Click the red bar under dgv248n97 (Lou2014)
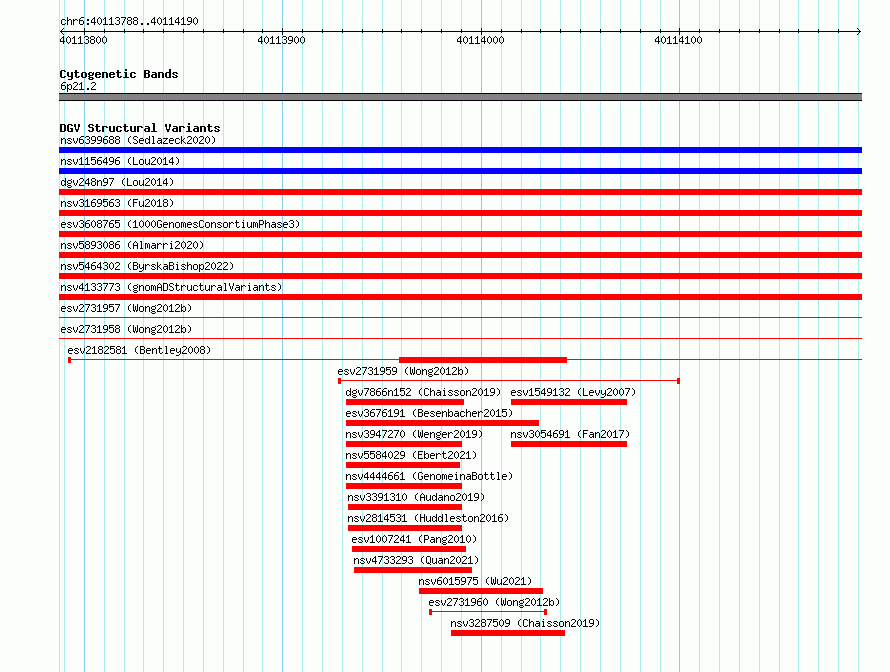The height and width of the screenshot is (672, 890). [x=460, y=192]
